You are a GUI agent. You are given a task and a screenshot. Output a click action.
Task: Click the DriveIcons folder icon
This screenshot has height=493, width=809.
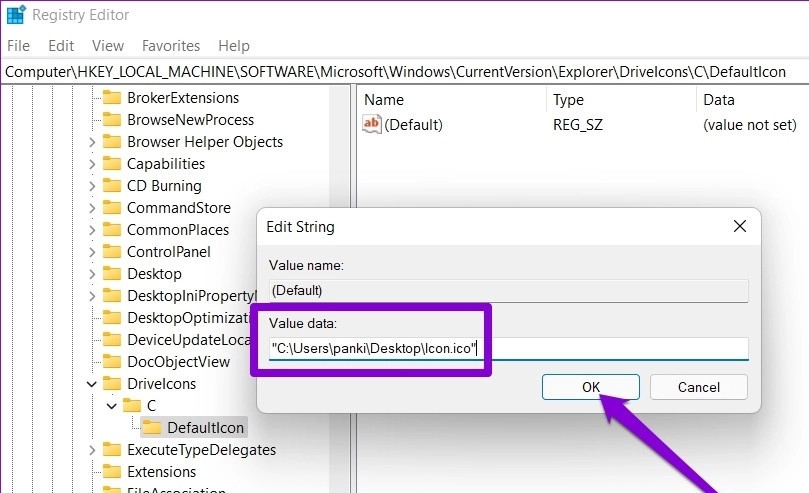click(112, 384)
